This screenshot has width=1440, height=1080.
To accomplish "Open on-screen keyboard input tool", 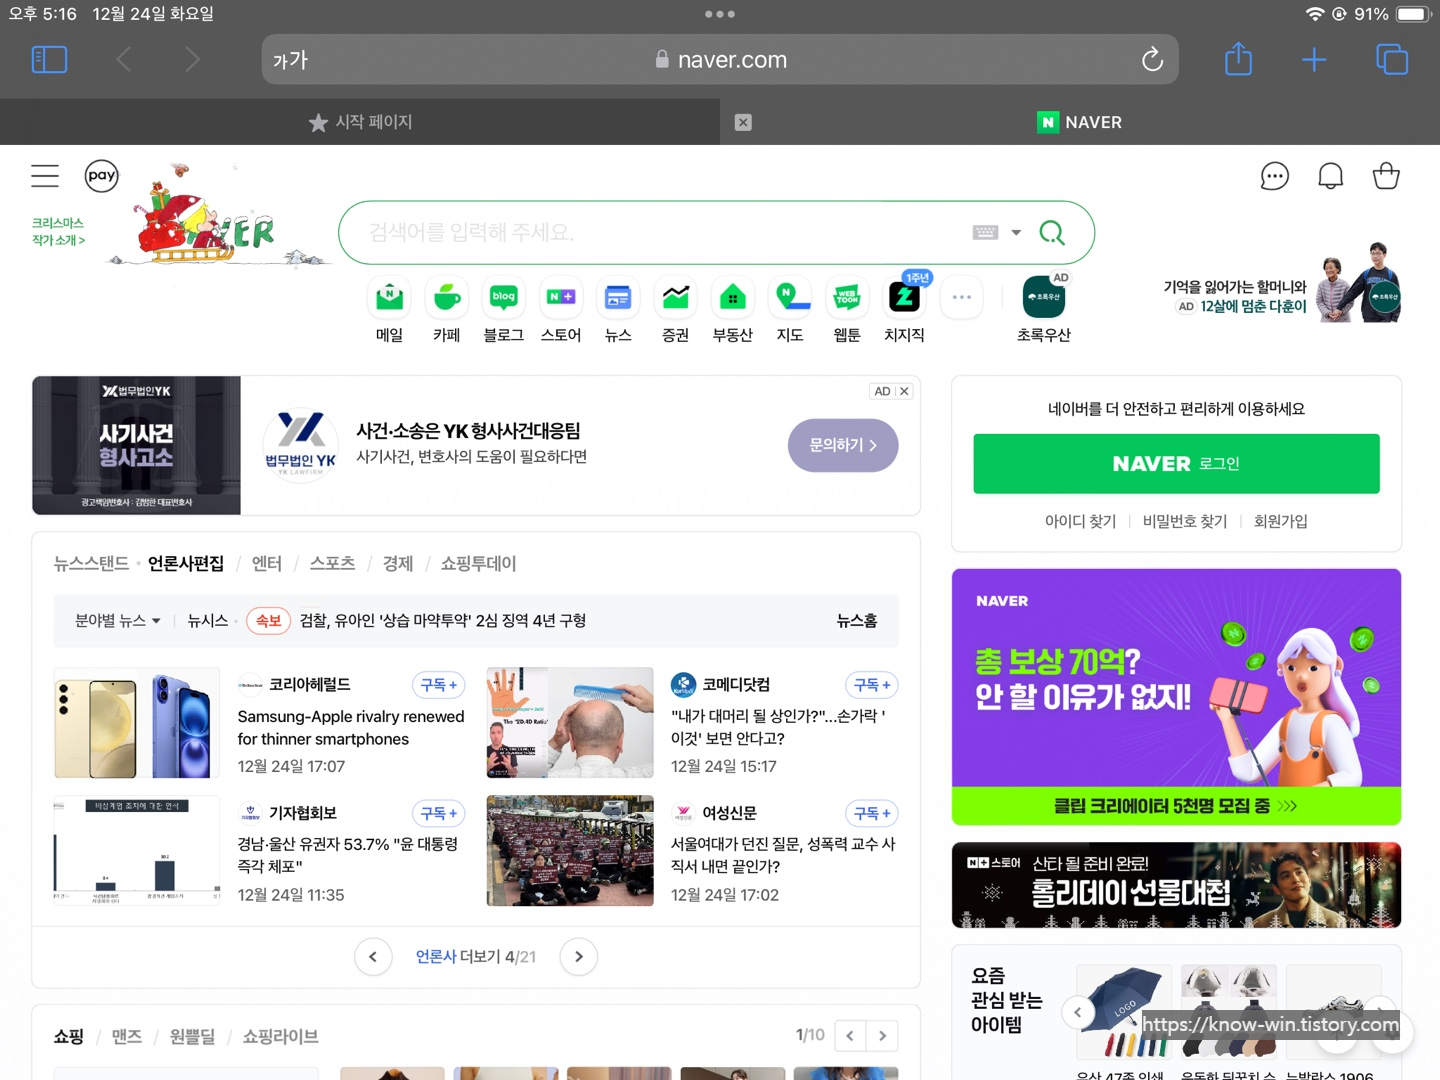I will (x=985, y=232).
